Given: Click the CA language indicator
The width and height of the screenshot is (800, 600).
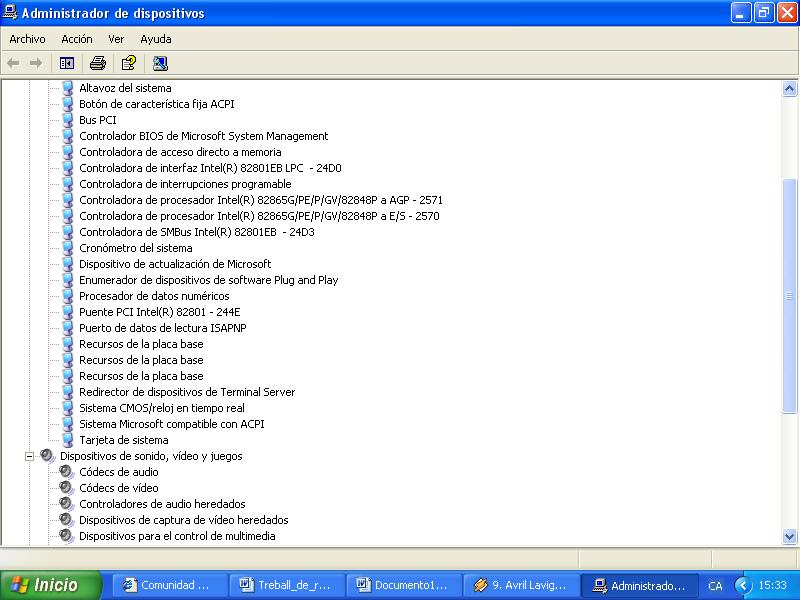Looking at the screenshot, I should pos(715,586).
